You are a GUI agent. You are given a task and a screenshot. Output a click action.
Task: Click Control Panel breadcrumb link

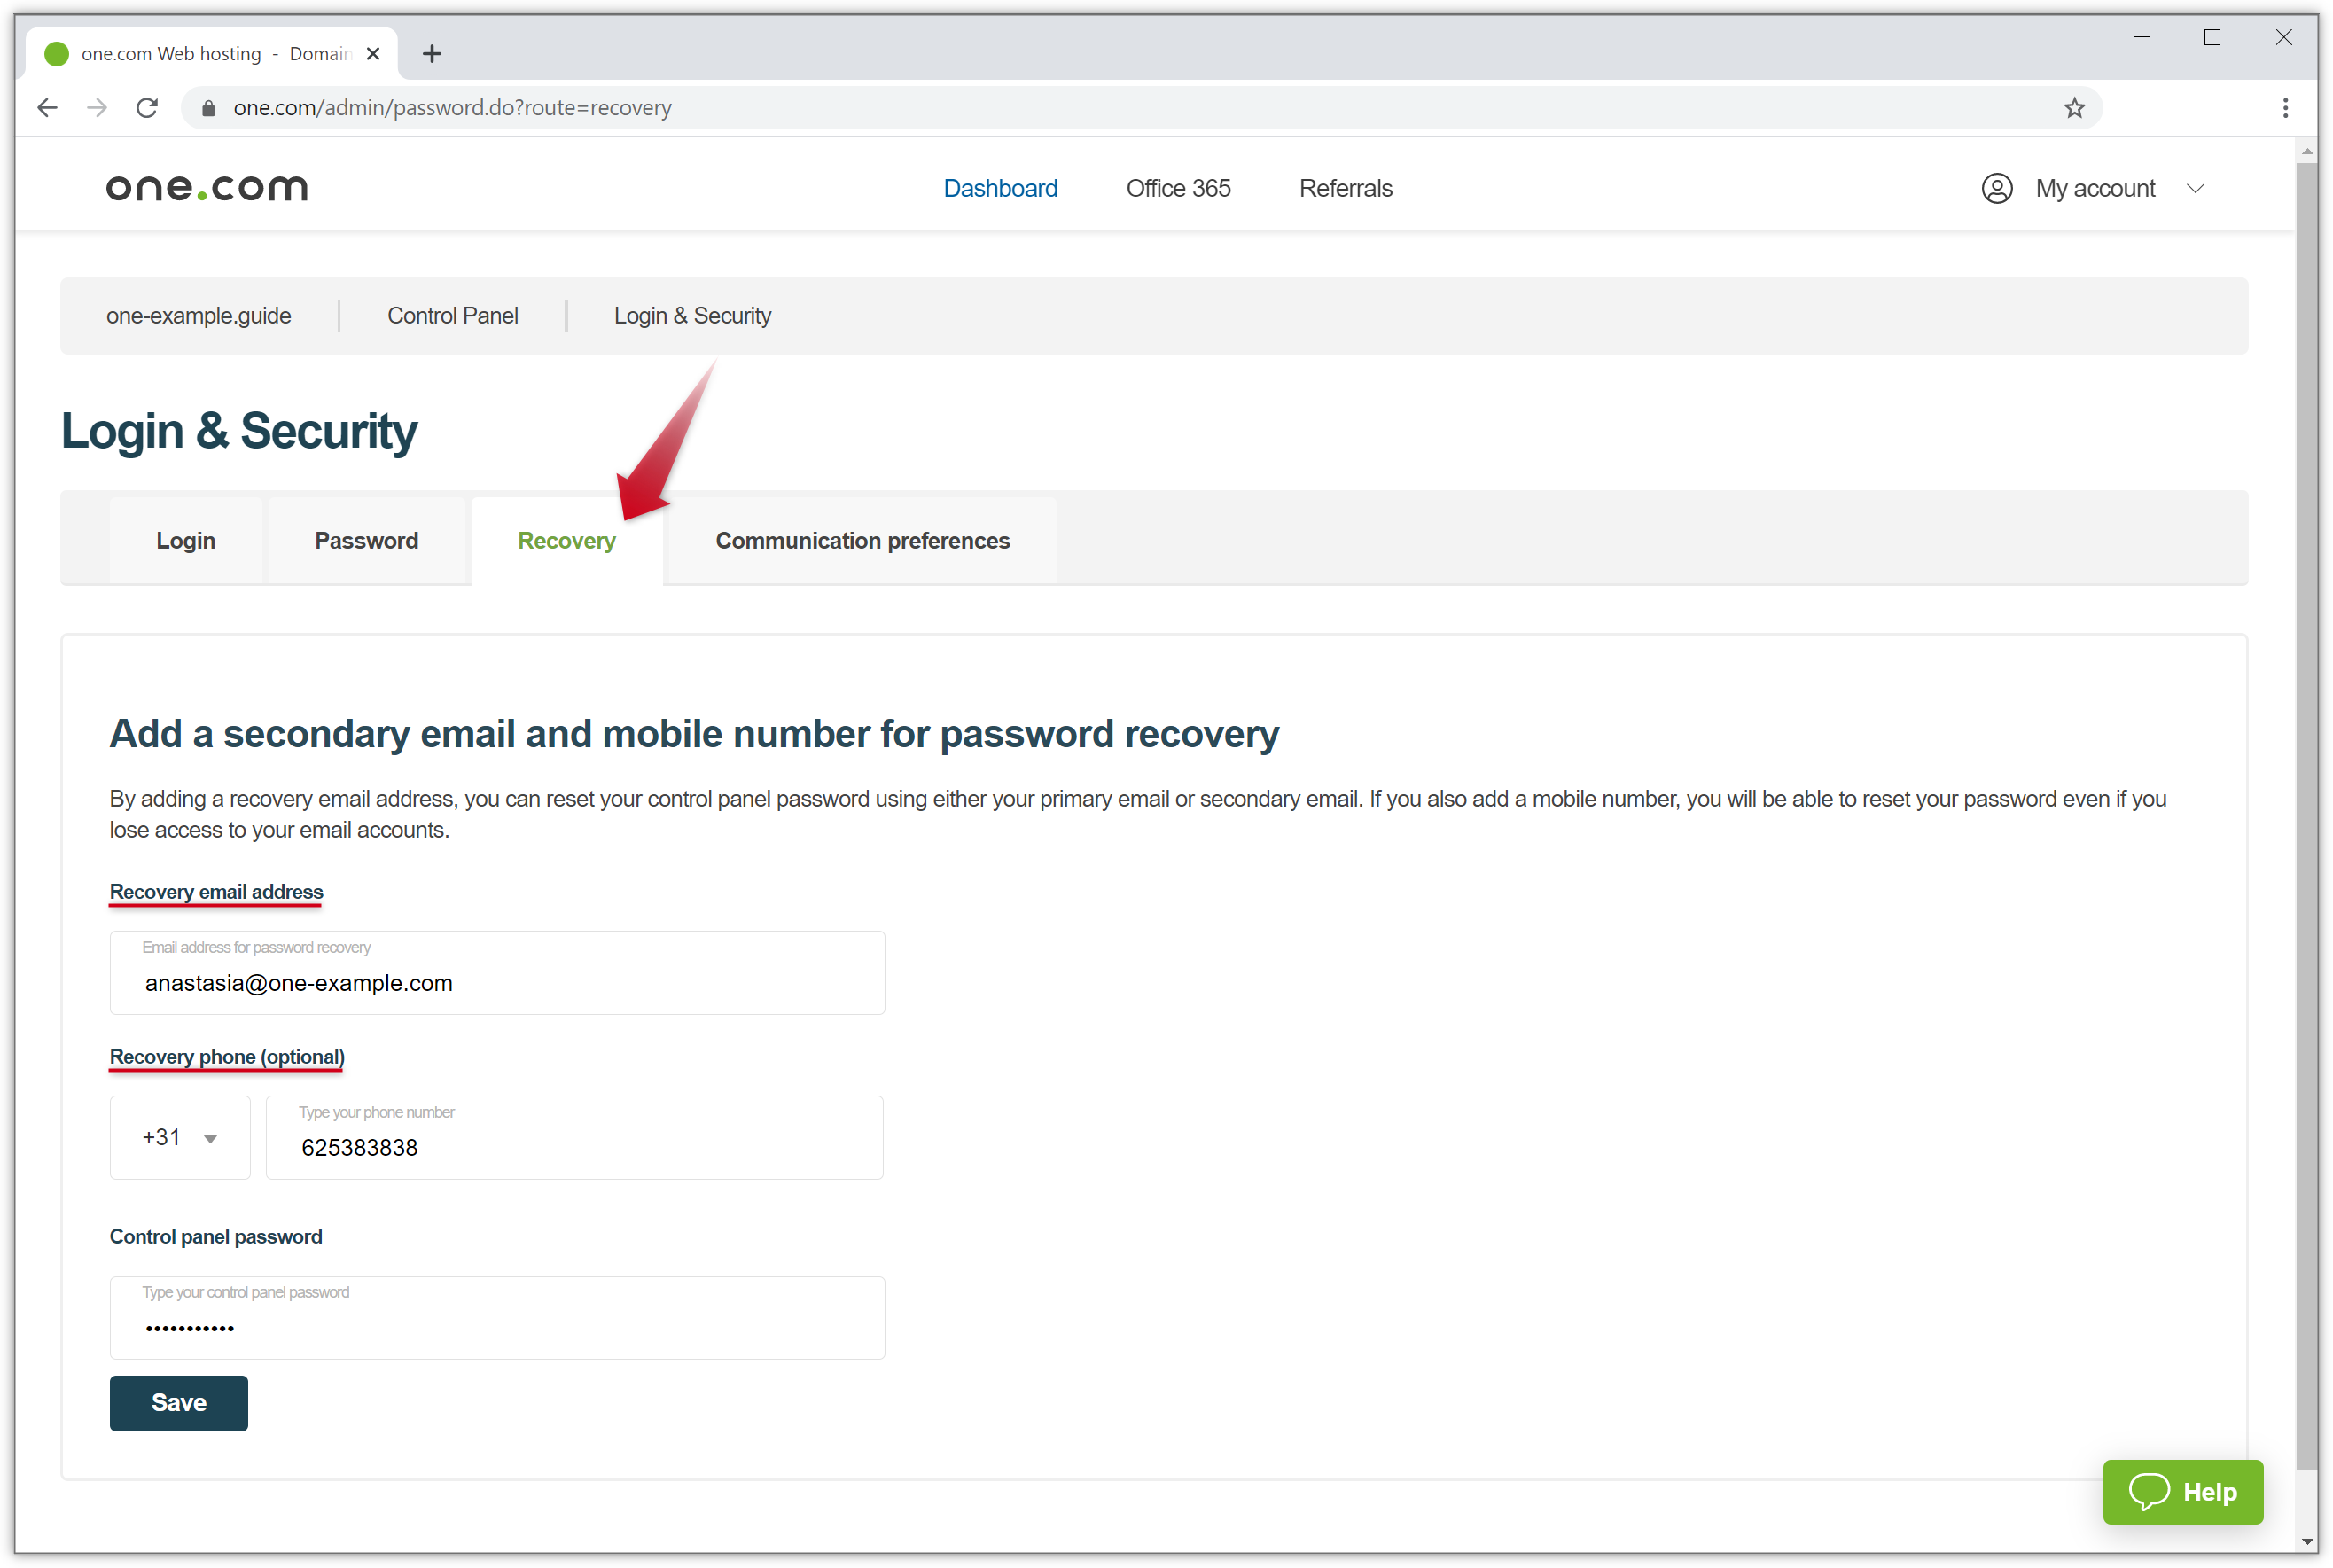tap(452, 316)
